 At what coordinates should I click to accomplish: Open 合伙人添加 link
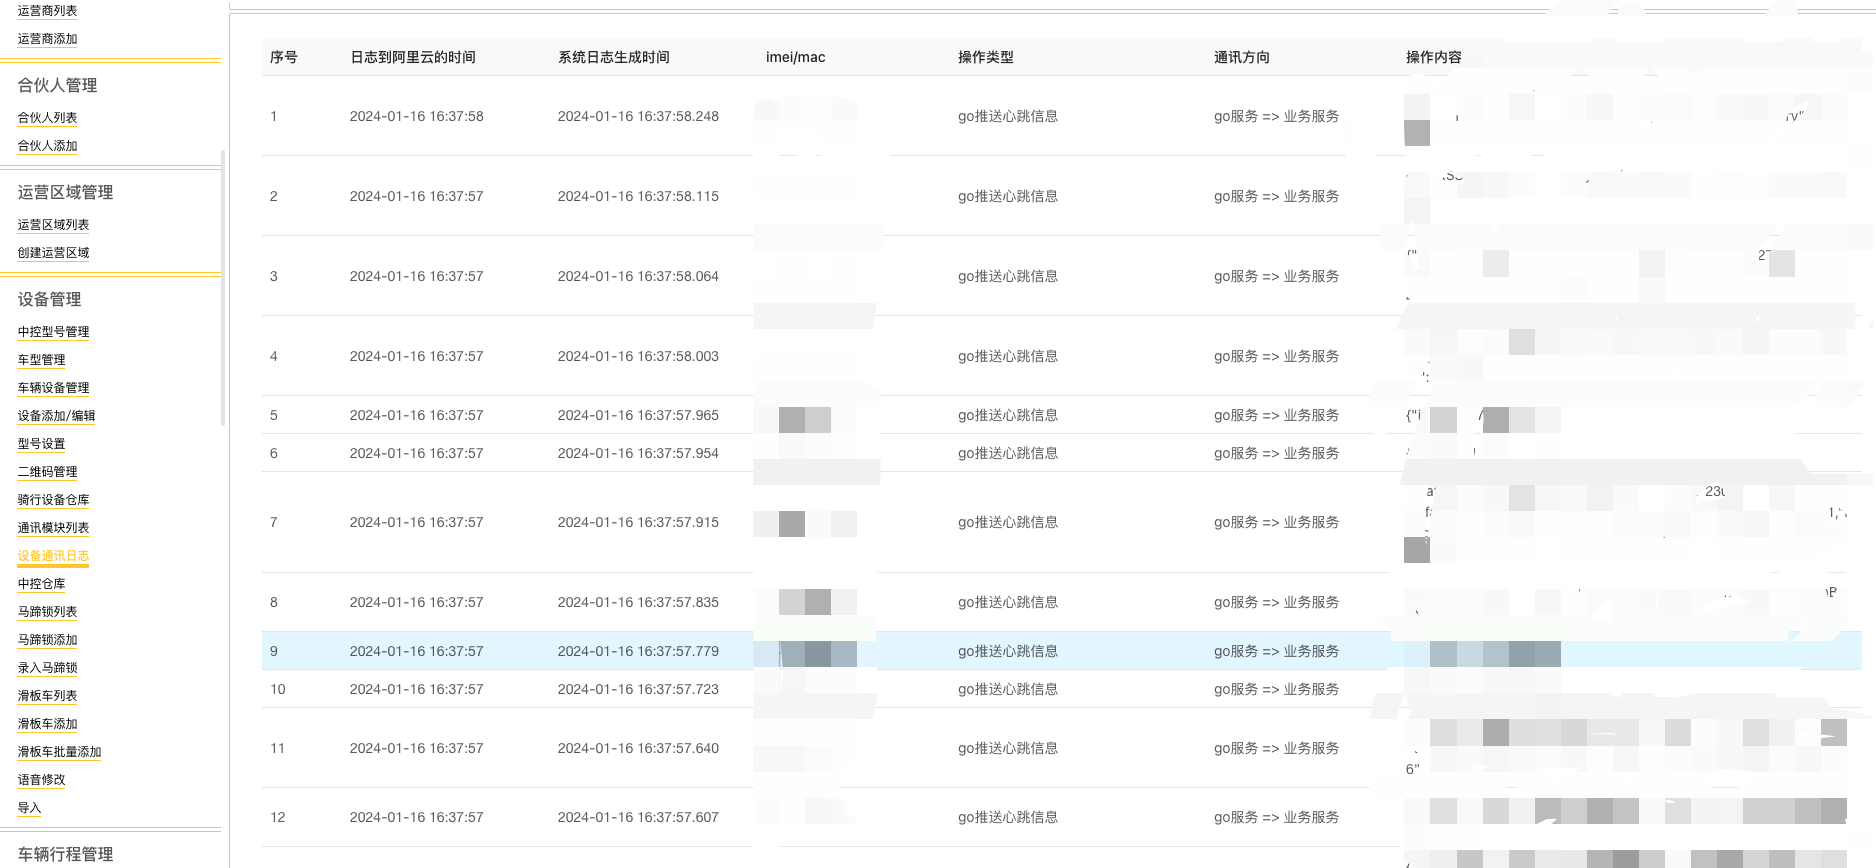coord(47,146)
